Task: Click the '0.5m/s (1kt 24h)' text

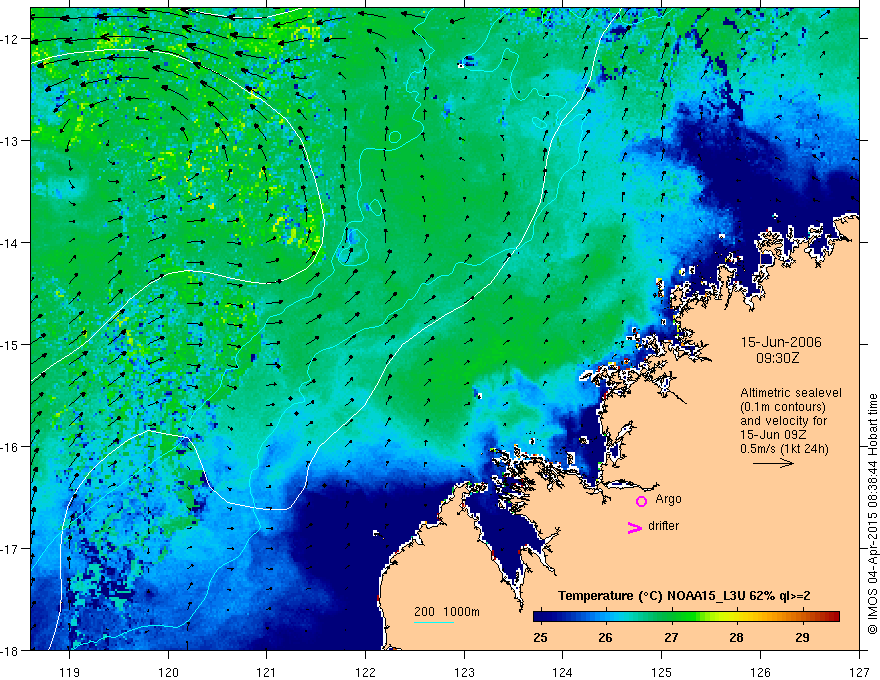Action: pos(784,449)
